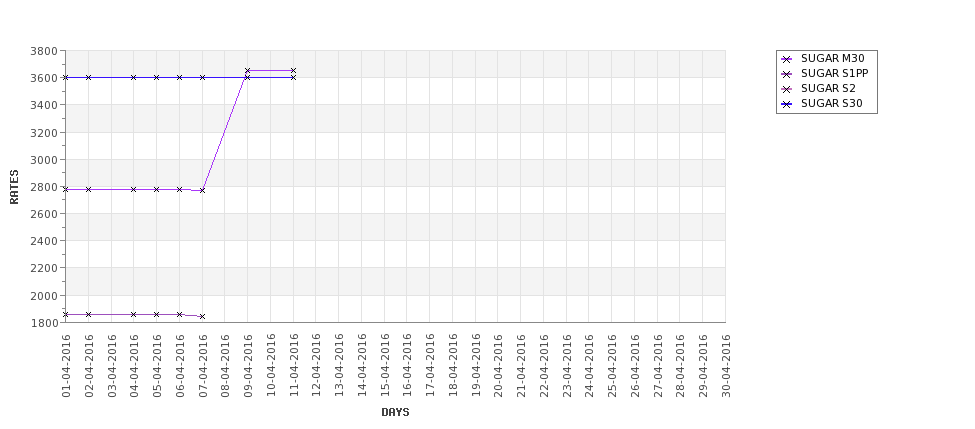Click the 08-04-2016 date label
Viewport: 975px width, 429px height.
click(225, 366)
